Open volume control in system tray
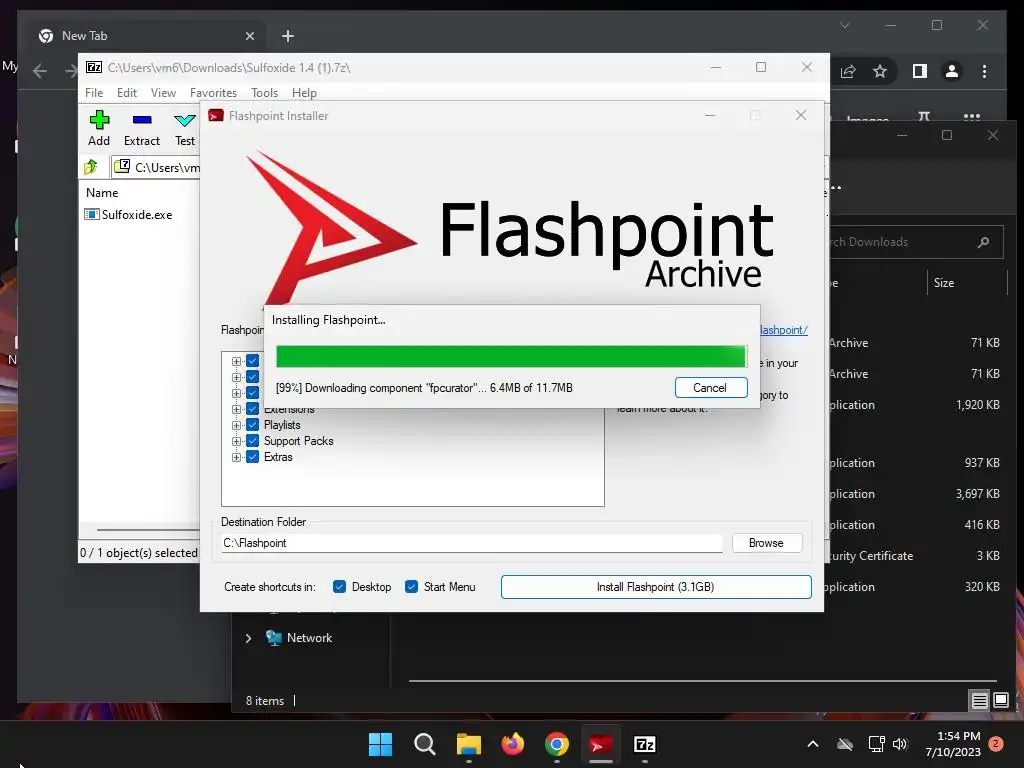The image size is (1024, 768). click(x=900, y=744)
